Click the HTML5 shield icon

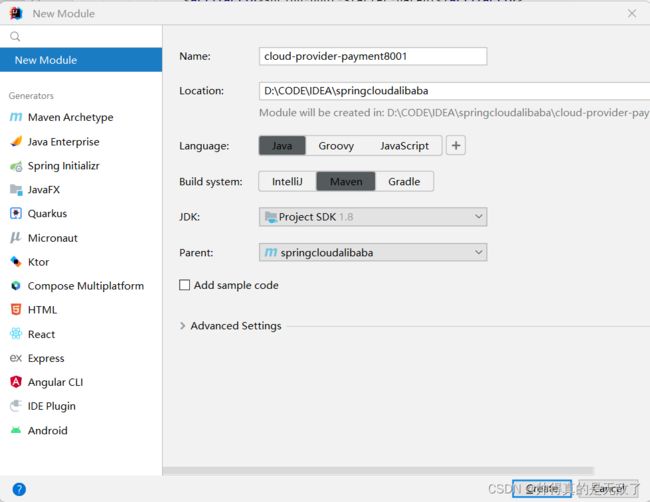pos(16,310)
